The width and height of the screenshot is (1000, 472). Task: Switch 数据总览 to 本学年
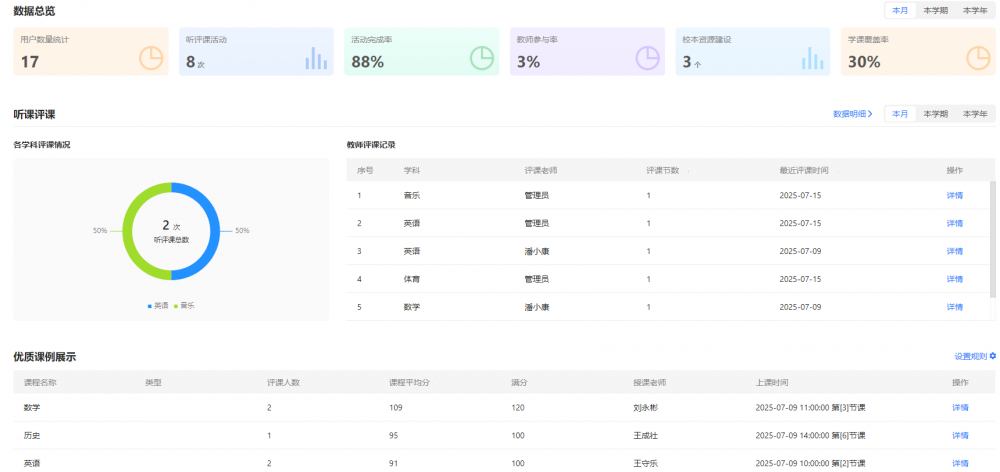pyautogui.click(x=974, y=11)
